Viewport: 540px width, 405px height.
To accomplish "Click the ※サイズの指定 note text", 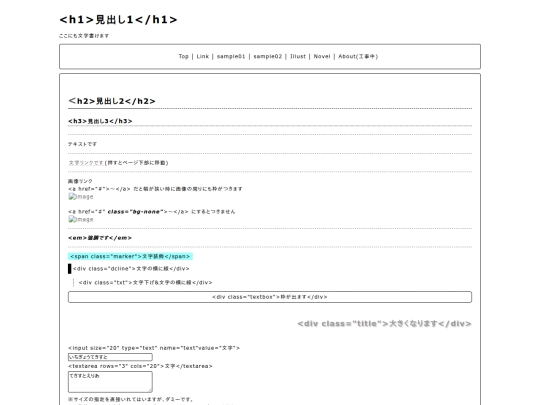I will 131,399.
